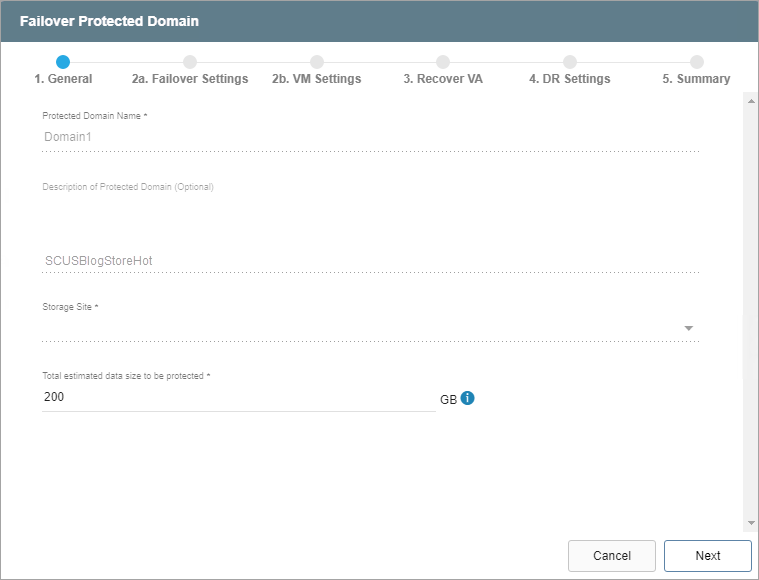Click the scroll up arrow
The image size is (759, 580).
(x=751, y=100)
